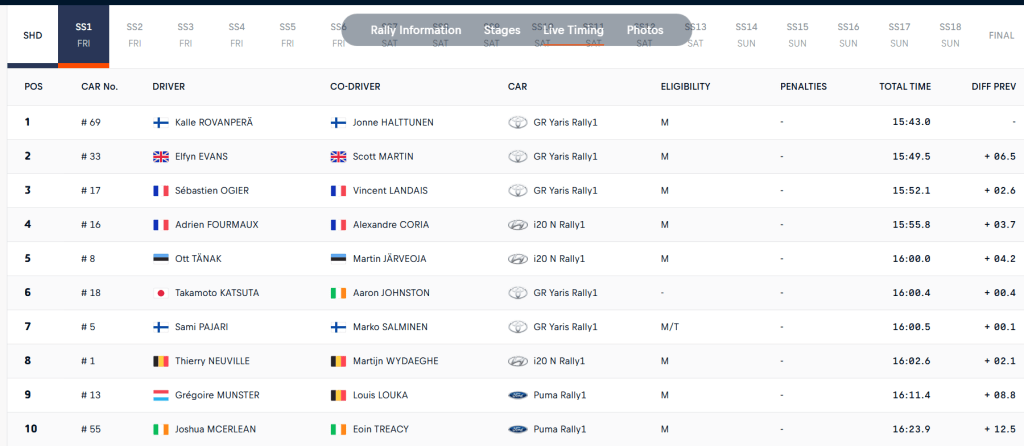1024x446 pixels.
Task: Click French flag beside Vincent LANDAIS
Action: coord(338,190)
